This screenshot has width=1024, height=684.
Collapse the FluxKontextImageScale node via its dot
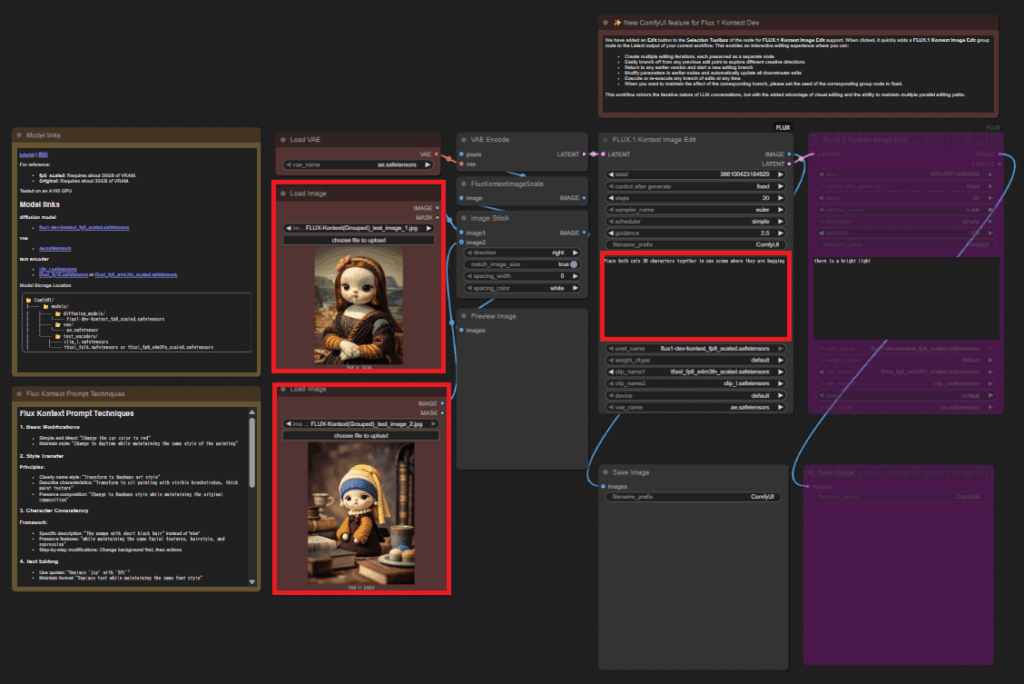tap(464, 184)
